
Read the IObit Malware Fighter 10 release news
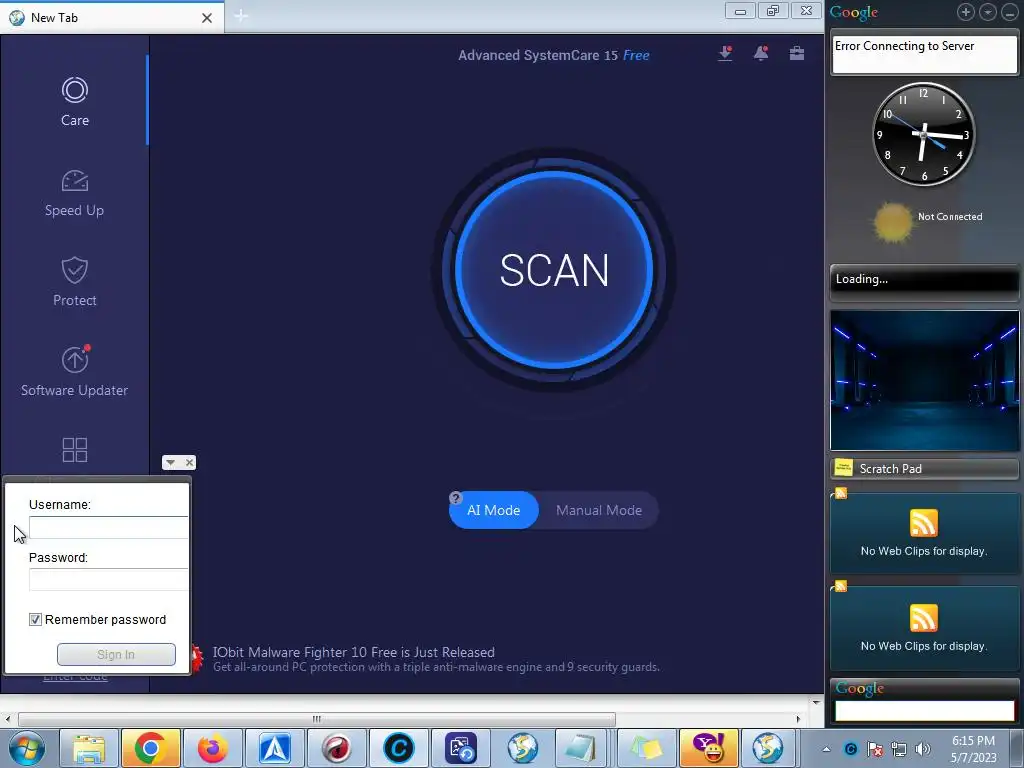tap(436, 659)
